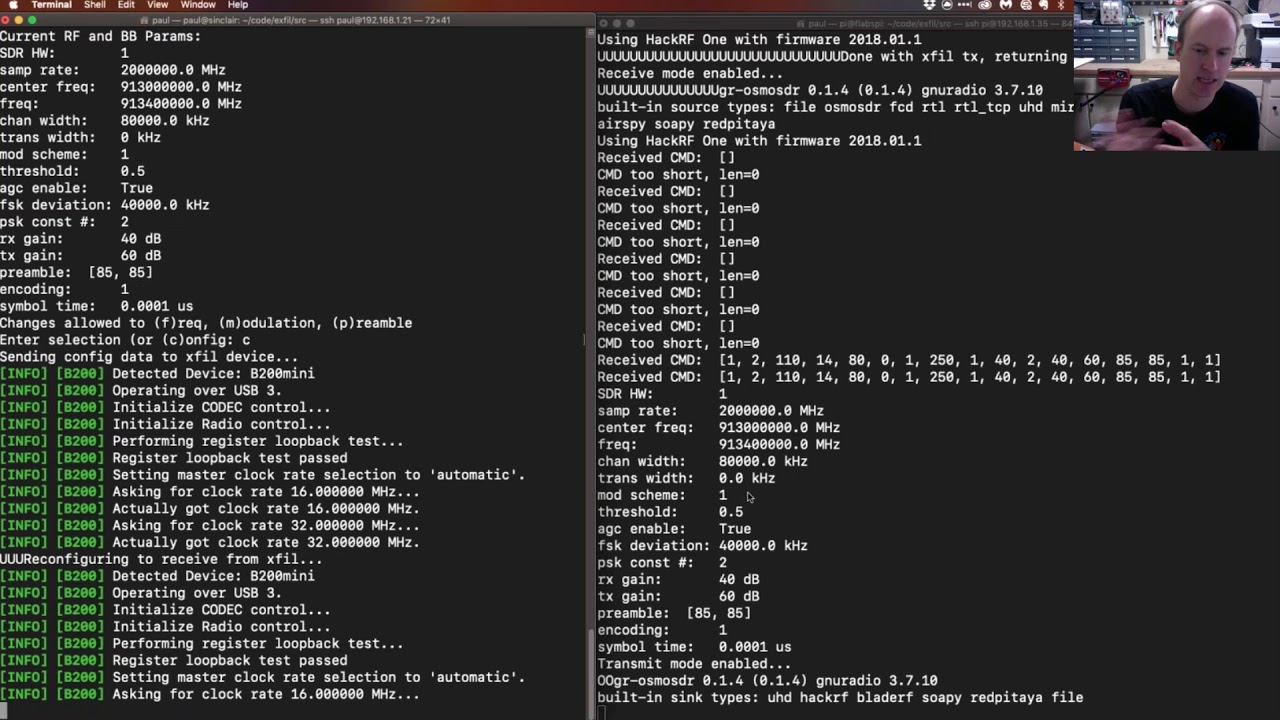
Task: Click 'Changes allowed to (f)req, (m)odulation, (p)reamble' line
Action: click(206, 323)
